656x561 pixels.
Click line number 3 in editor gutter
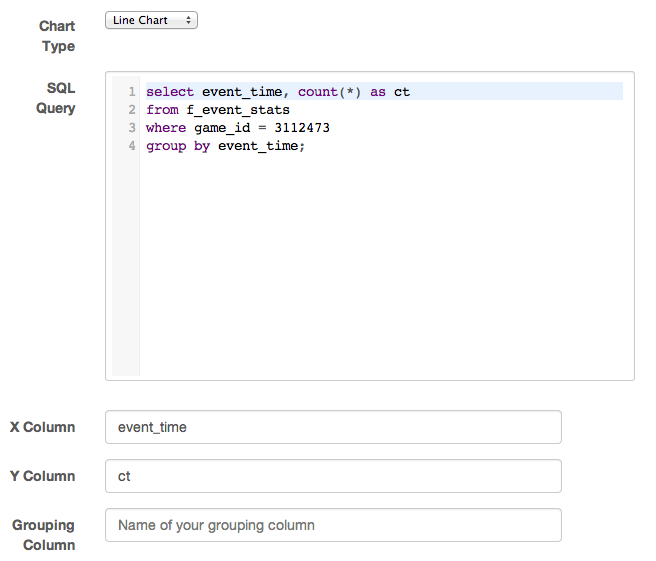pos(132,128)
